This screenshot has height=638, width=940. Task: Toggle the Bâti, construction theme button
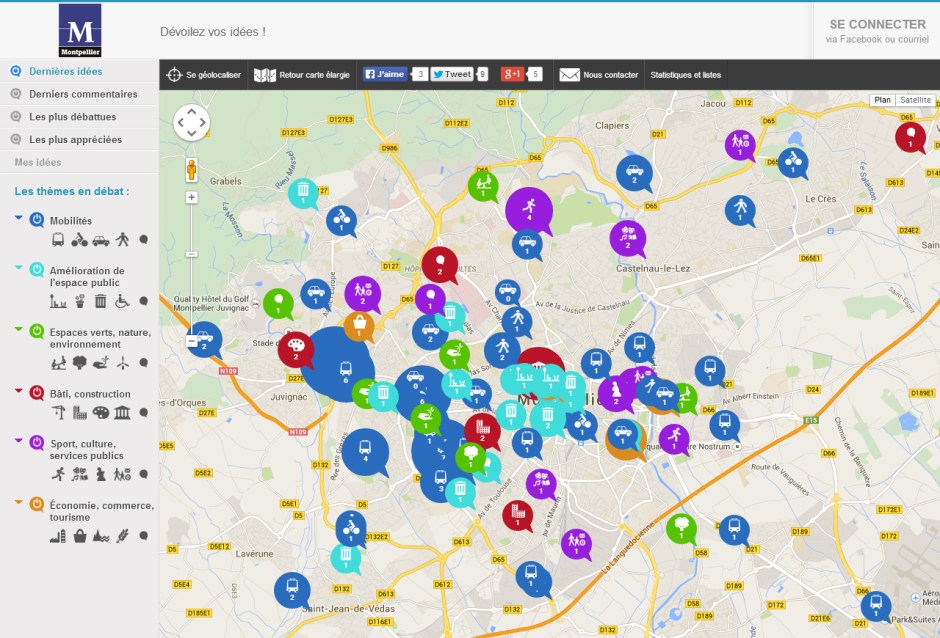pos(37,393)
